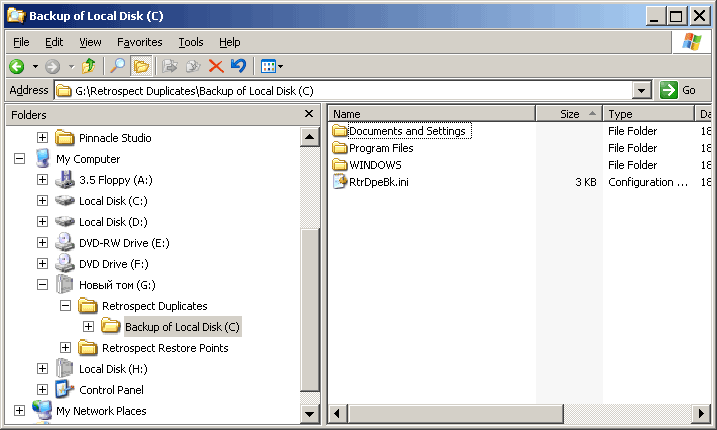Close the Folders pane
Image resolution: width=717 pixels, height=430 pixels.
(x=309, y=113)
